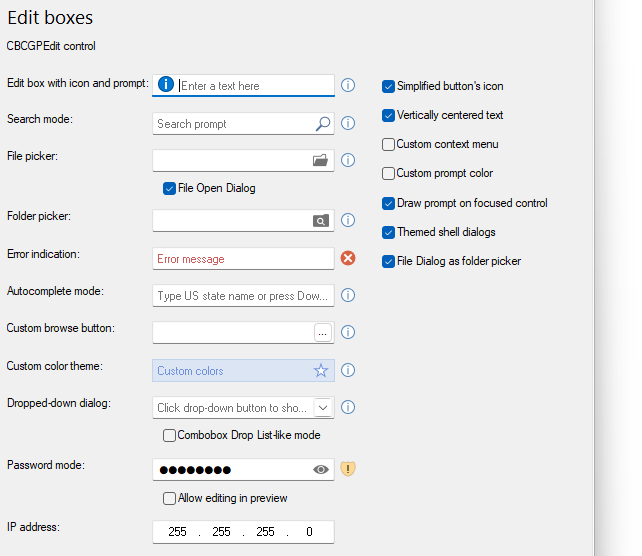Click the magnifier search icon in Search mode field
This screenshot has width=642, height=556.
click(x=323, y=124)
